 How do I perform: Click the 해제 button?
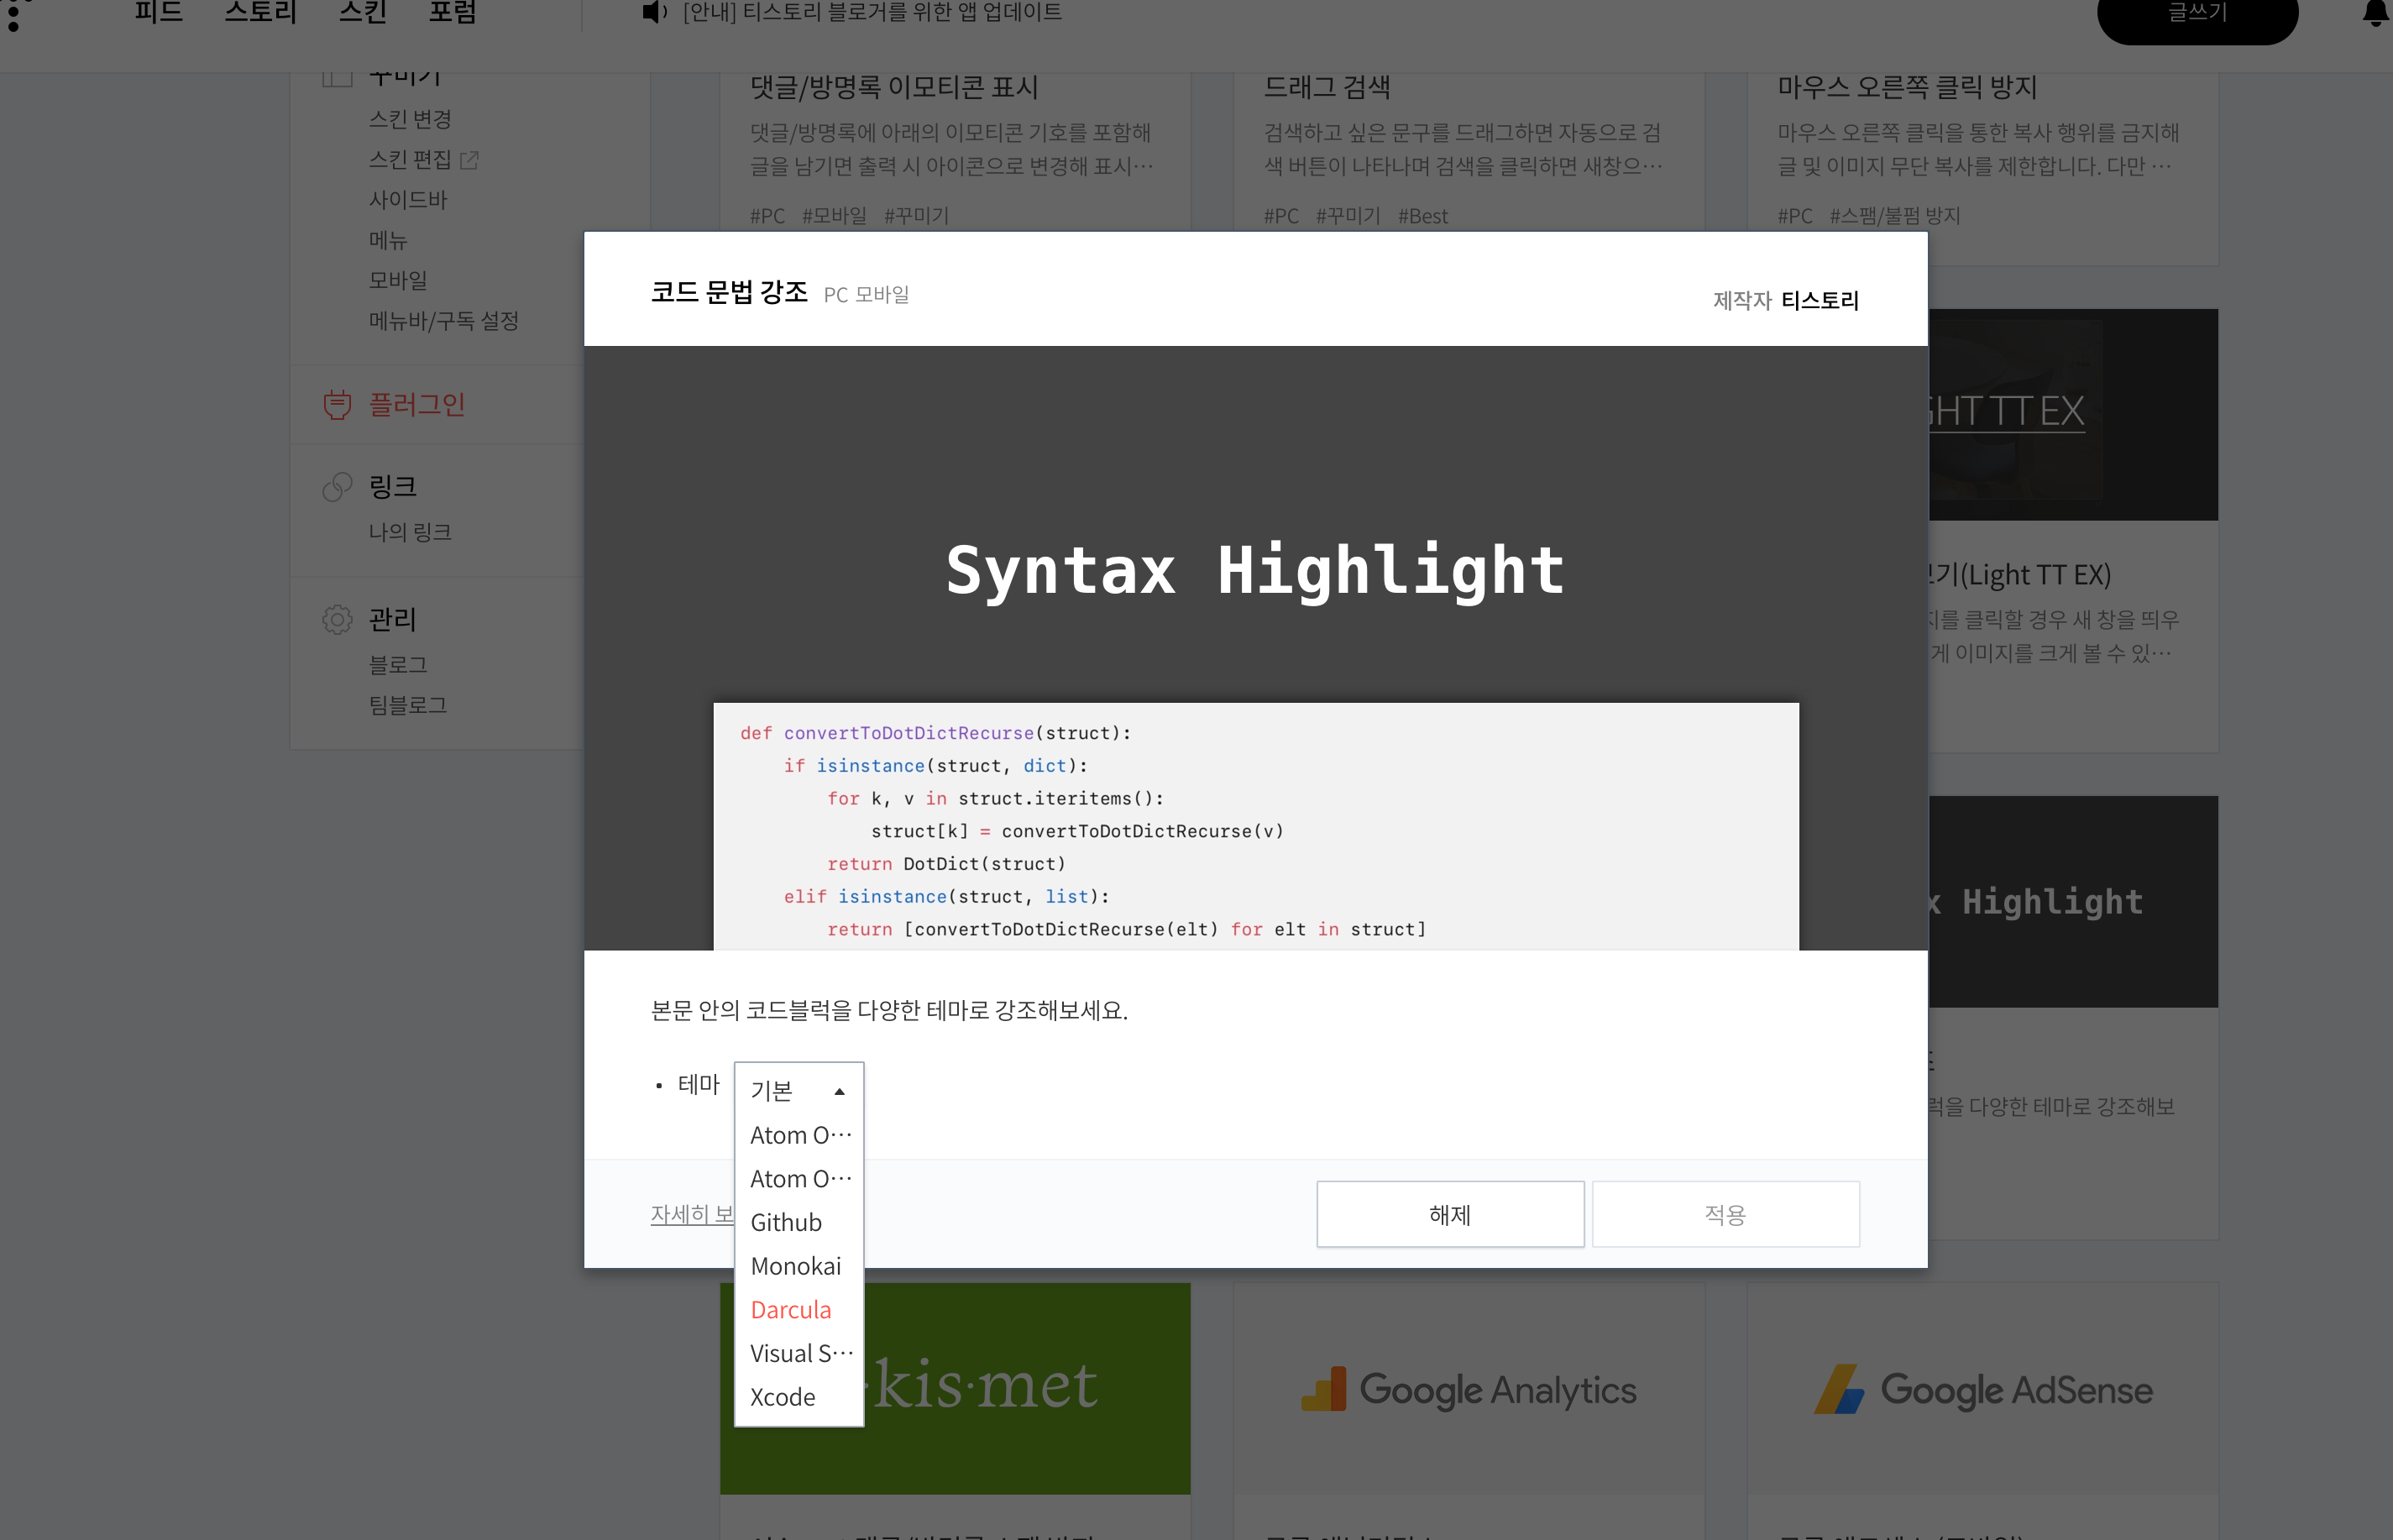(1450, 1214)
